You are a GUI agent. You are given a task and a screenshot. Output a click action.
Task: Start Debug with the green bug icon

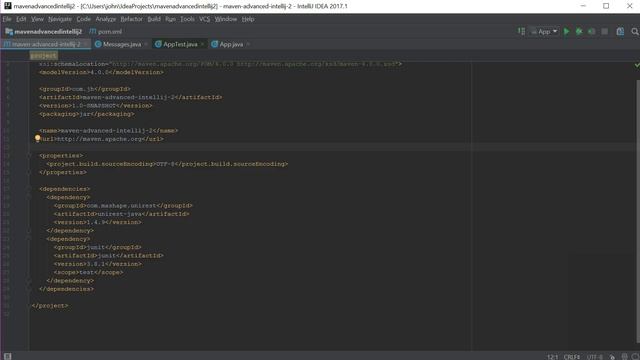coord(579,31)
